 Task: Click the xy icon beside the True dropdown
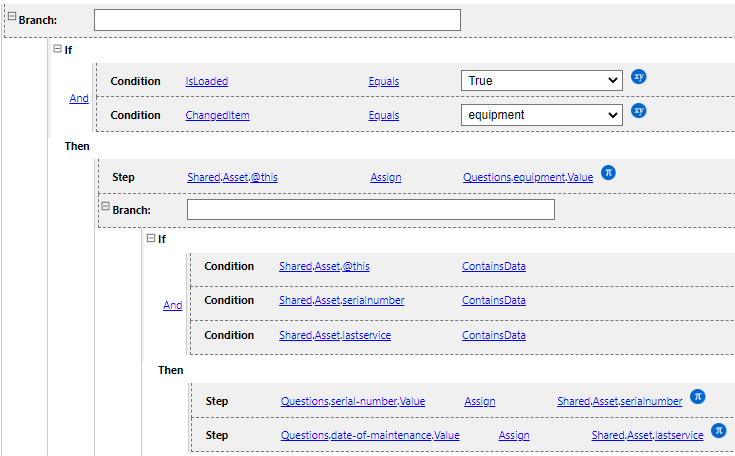point(639,78)
